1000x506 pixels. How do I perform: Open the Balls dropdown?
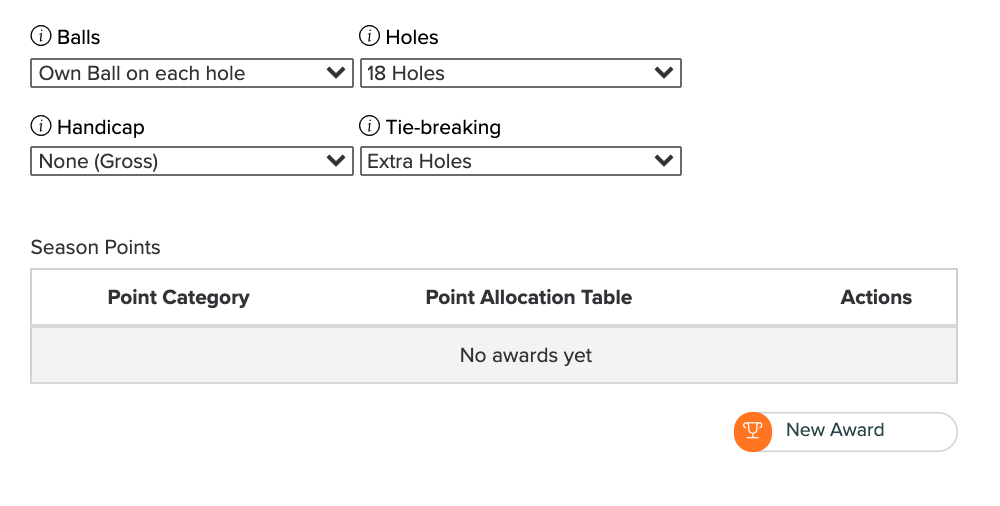pyautogui.click(x=192, y=73)
